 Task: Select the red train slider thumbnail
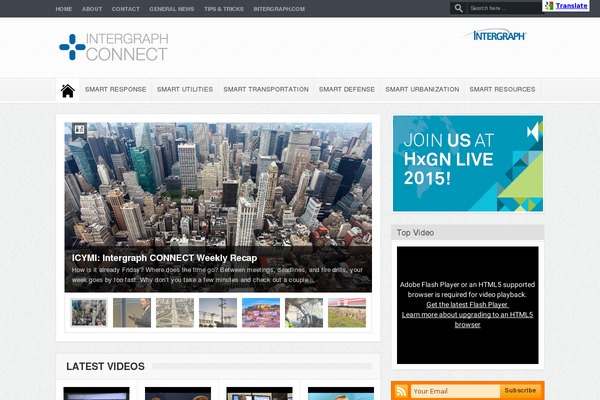347,313
